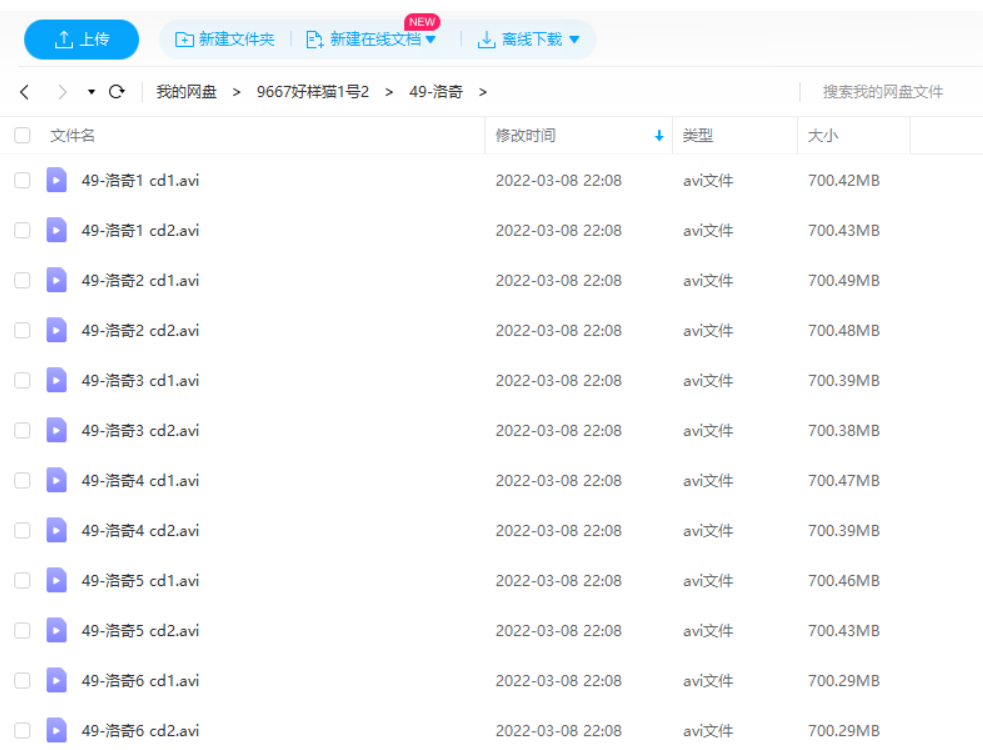Check the box for 49-洛奇2 cd1.avi
Screen dimensions: 983x750
point(22,281)
